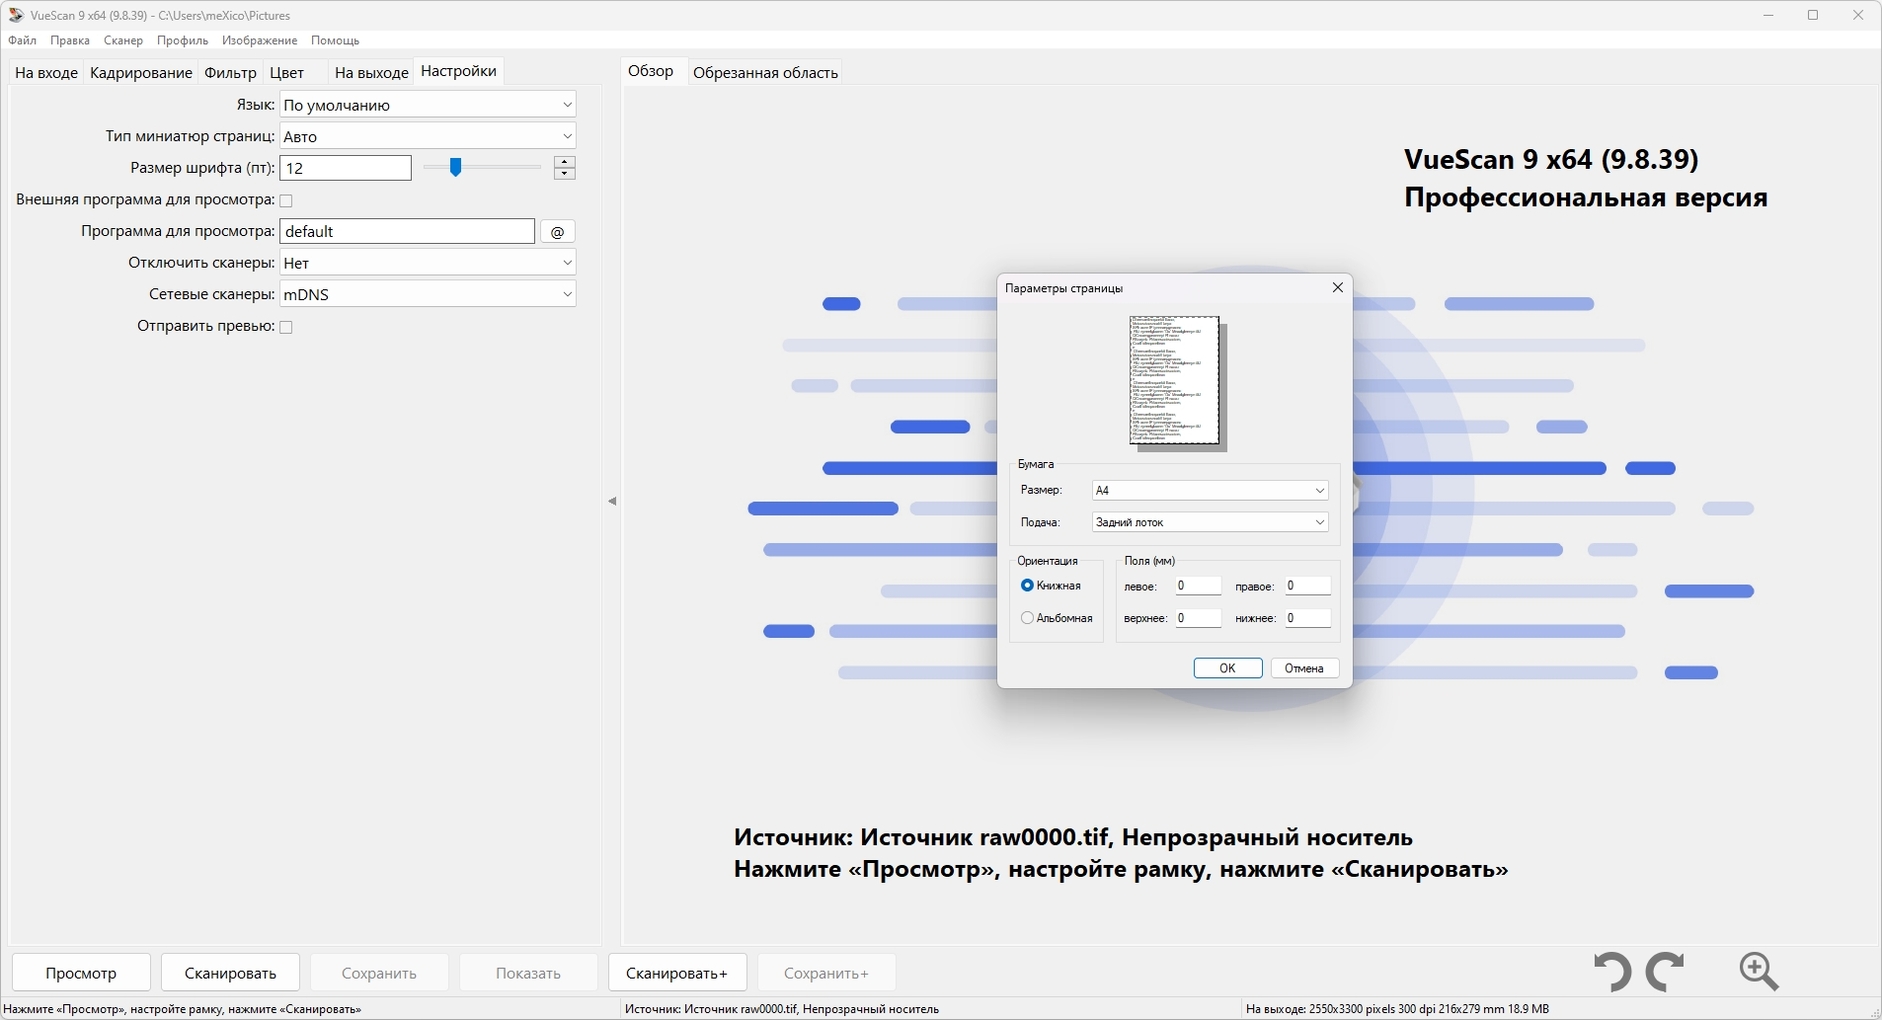Select the Настройки tab
1882x1020 pixels.
(x=459, y=71)
